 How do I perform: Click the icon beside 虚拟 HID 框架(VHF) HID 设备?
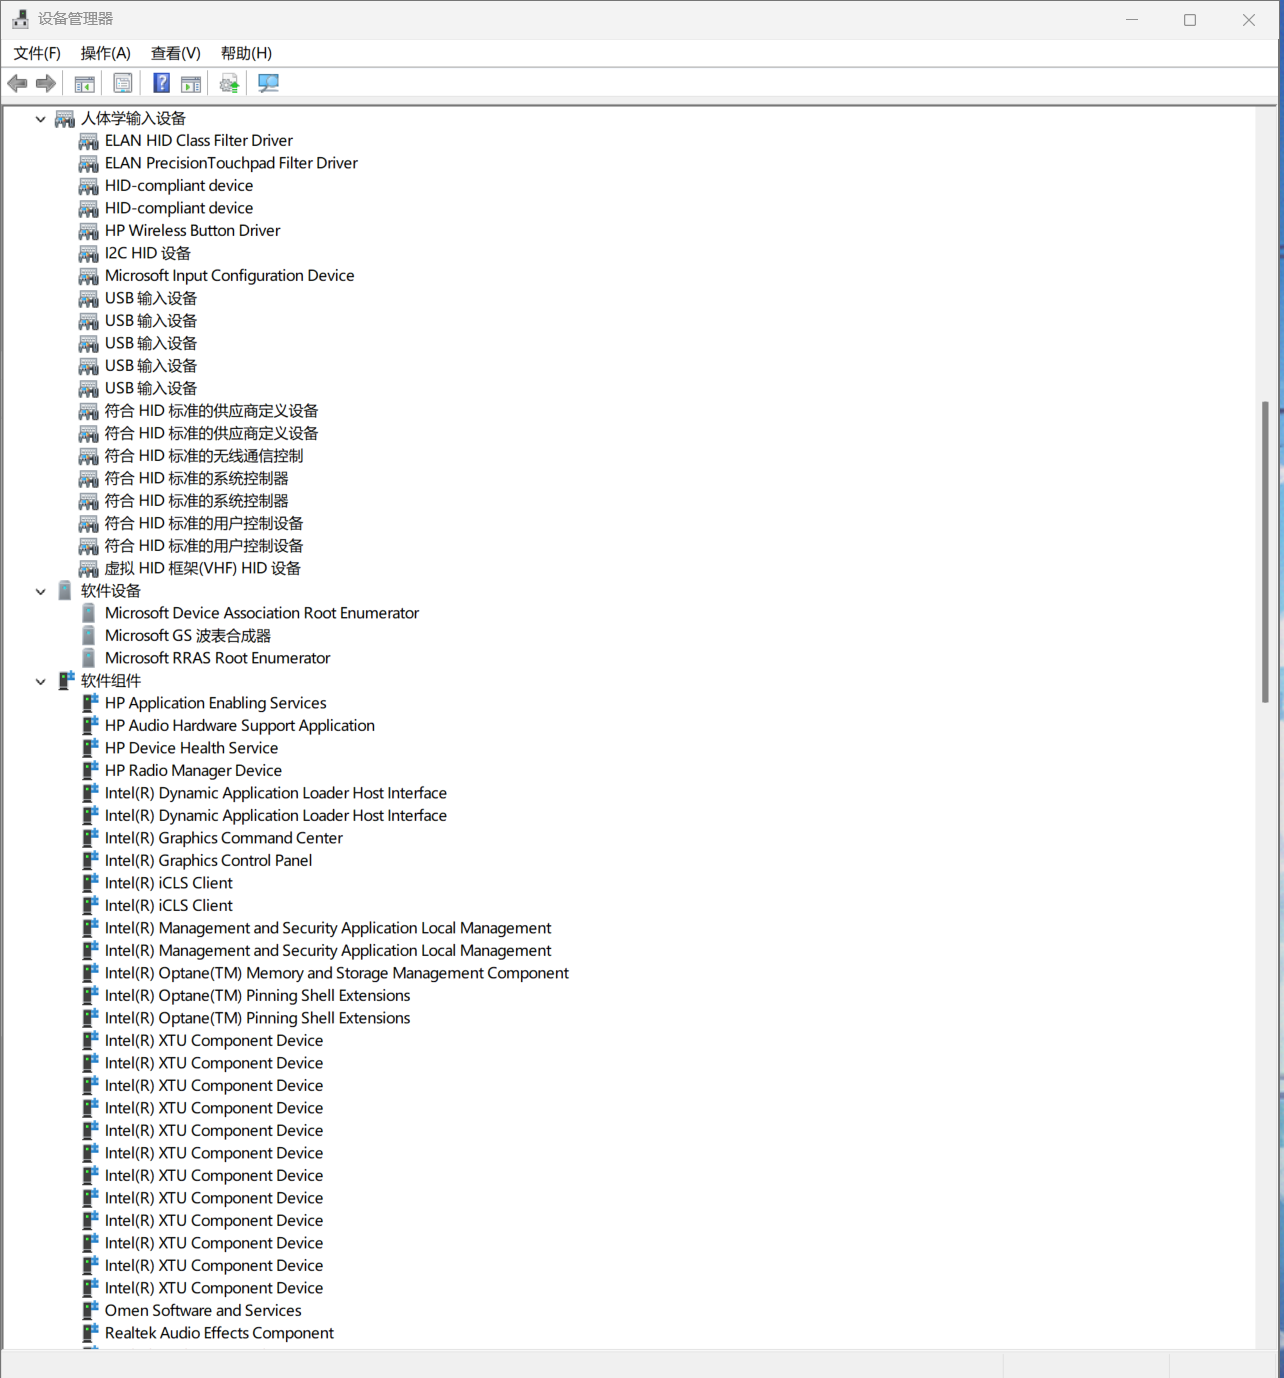point(89,569)
